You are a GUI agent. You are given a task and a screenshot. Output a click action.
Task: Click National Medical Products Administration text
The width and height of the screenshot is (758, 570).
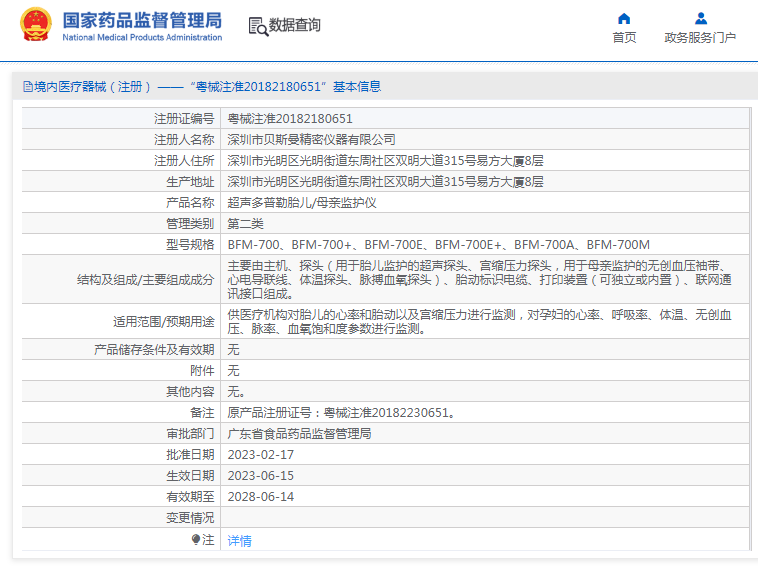click(x=142, y=37)
